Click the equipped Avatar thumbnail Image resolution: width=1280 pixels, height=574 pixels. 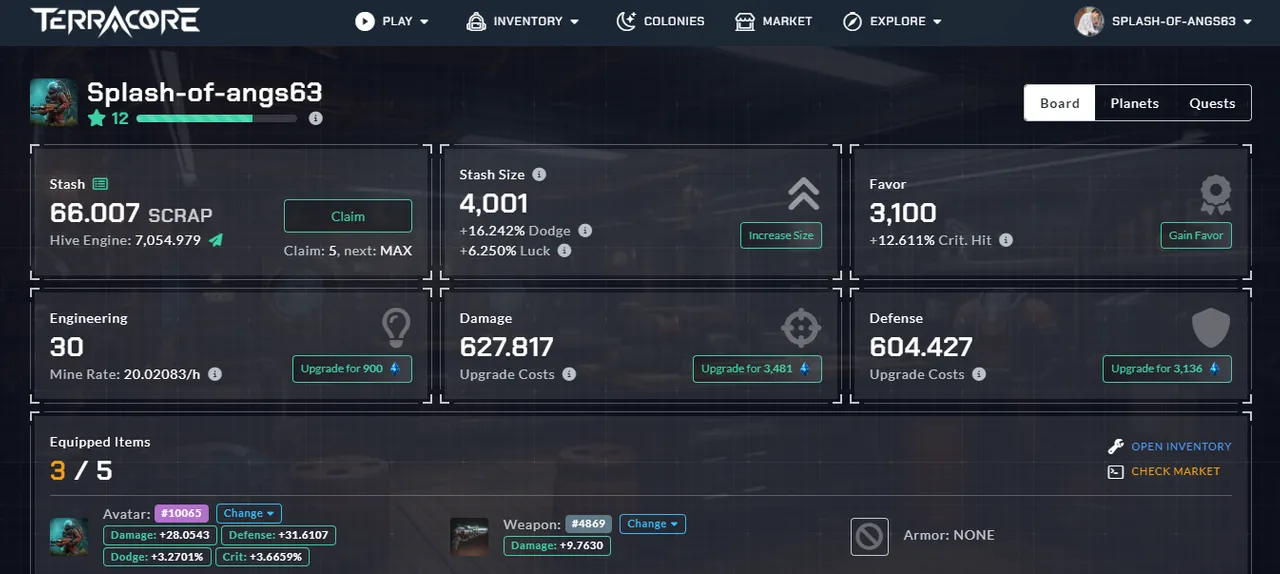(x=69, y=536)
